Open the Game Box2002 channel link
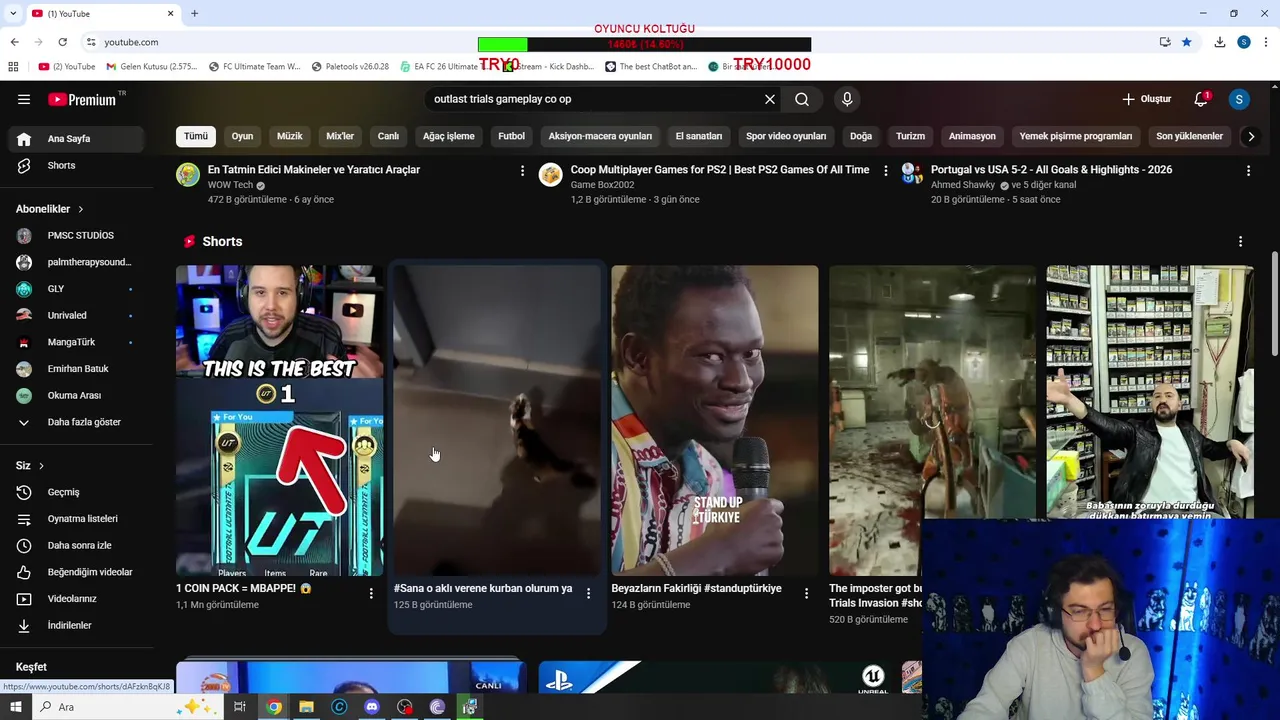The height and width of the screenshot is (720, 1280). pyautogui.click(x=602, y=185)
